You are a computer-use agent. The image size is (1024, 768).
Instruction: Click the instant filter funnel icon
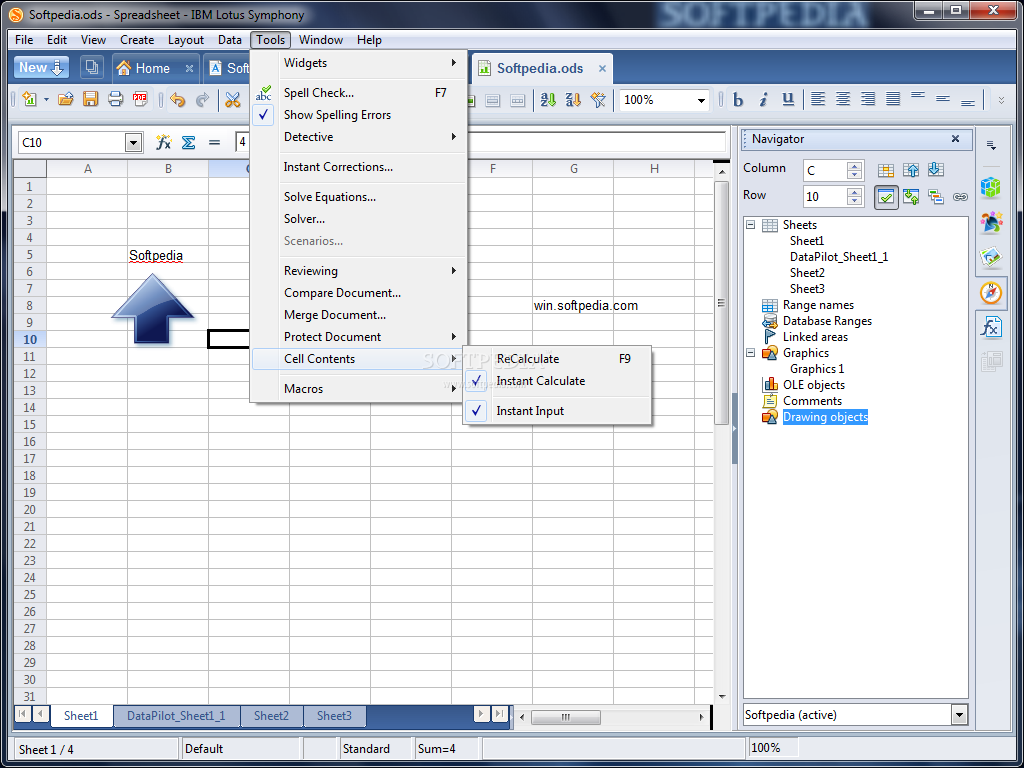[598, 99]
